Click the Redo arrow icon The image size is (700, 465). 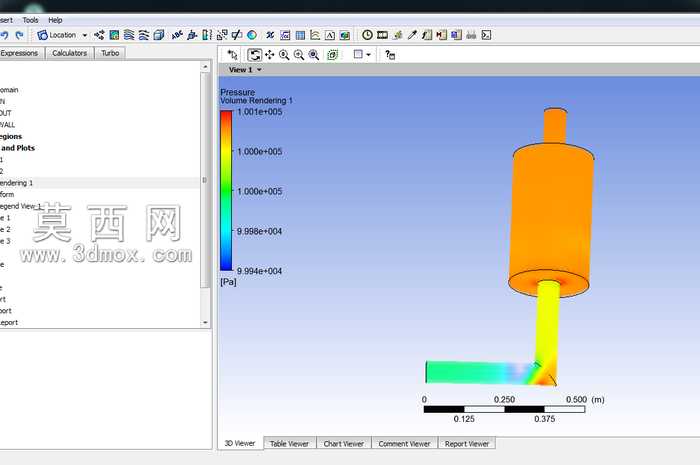19,35
